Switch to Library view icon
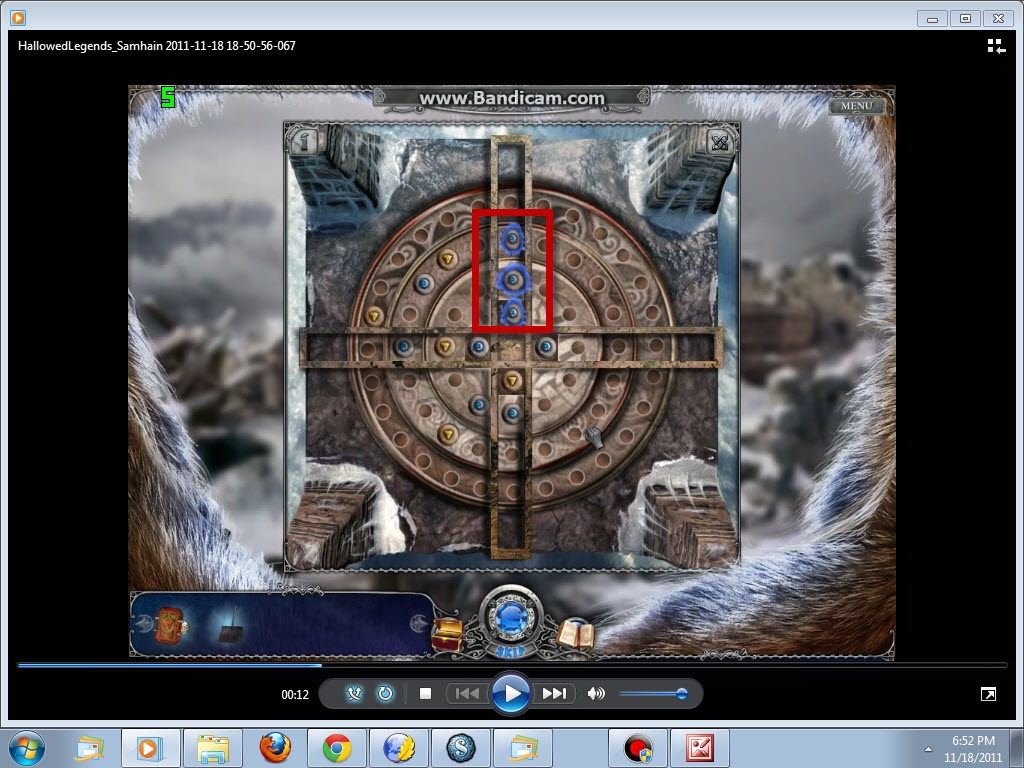 pyautogui.click(x=995, y=45)
